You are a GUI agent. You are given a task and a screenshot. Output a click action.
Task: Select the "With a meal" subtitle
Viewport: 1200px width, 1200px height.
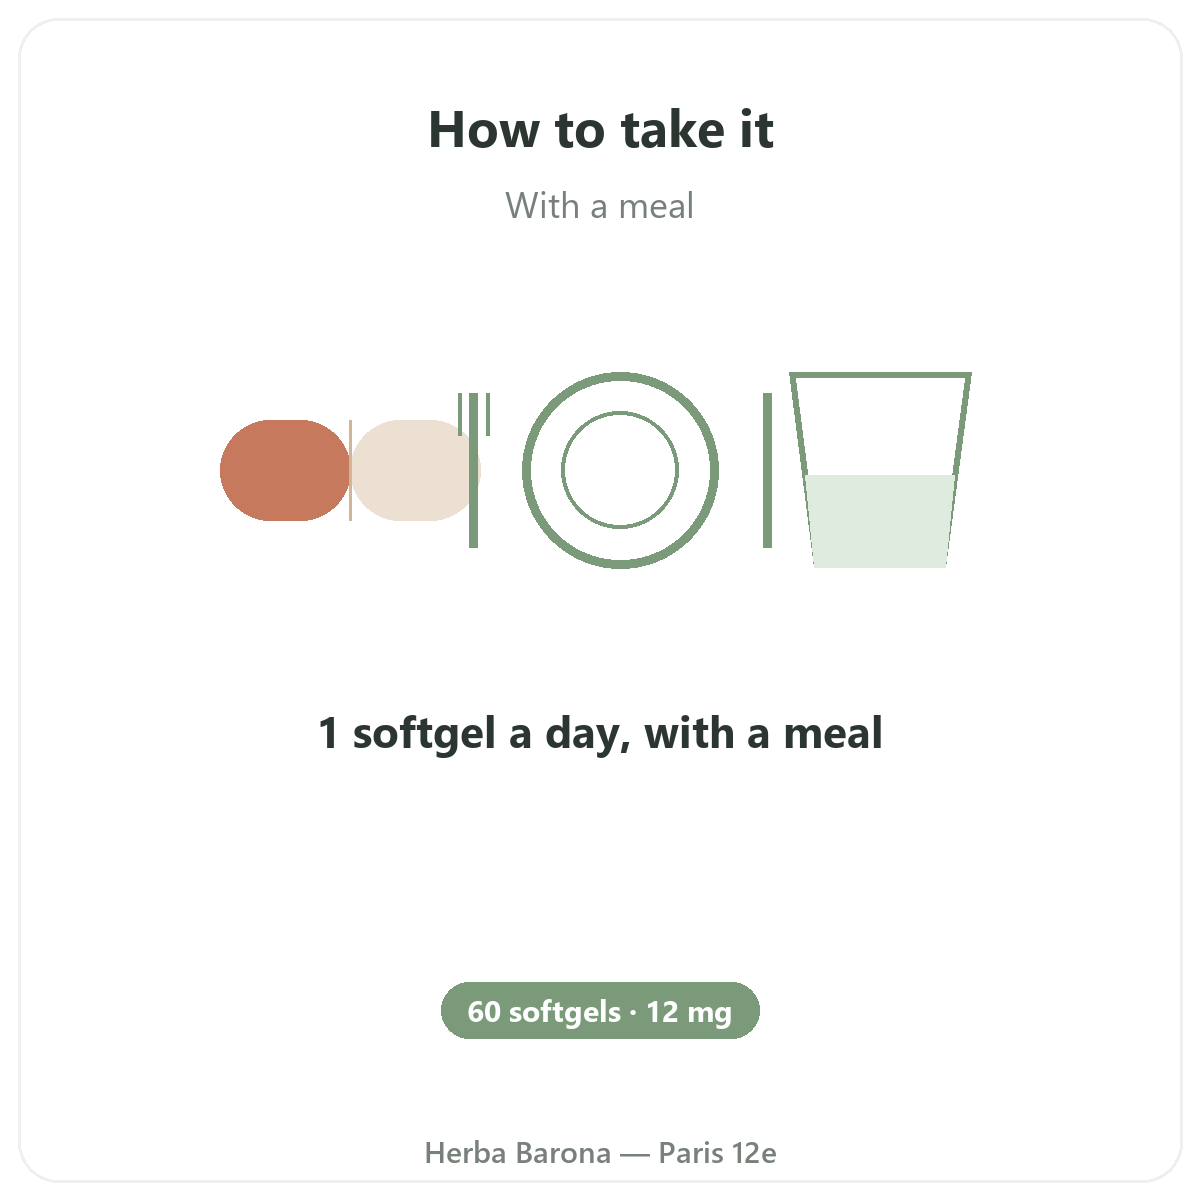600,206
